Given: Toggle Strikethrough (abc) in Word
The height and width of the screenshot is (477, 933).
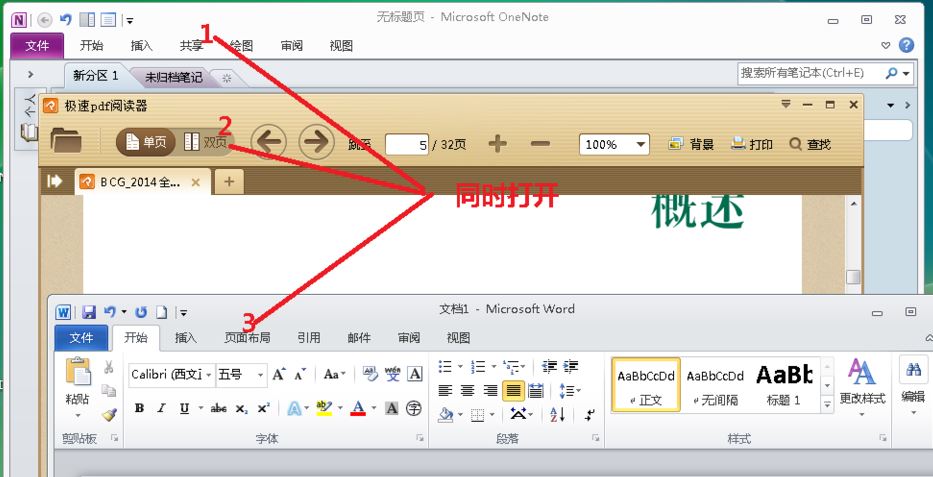Looking at the screenshot, I should click(x=219, y=408).
